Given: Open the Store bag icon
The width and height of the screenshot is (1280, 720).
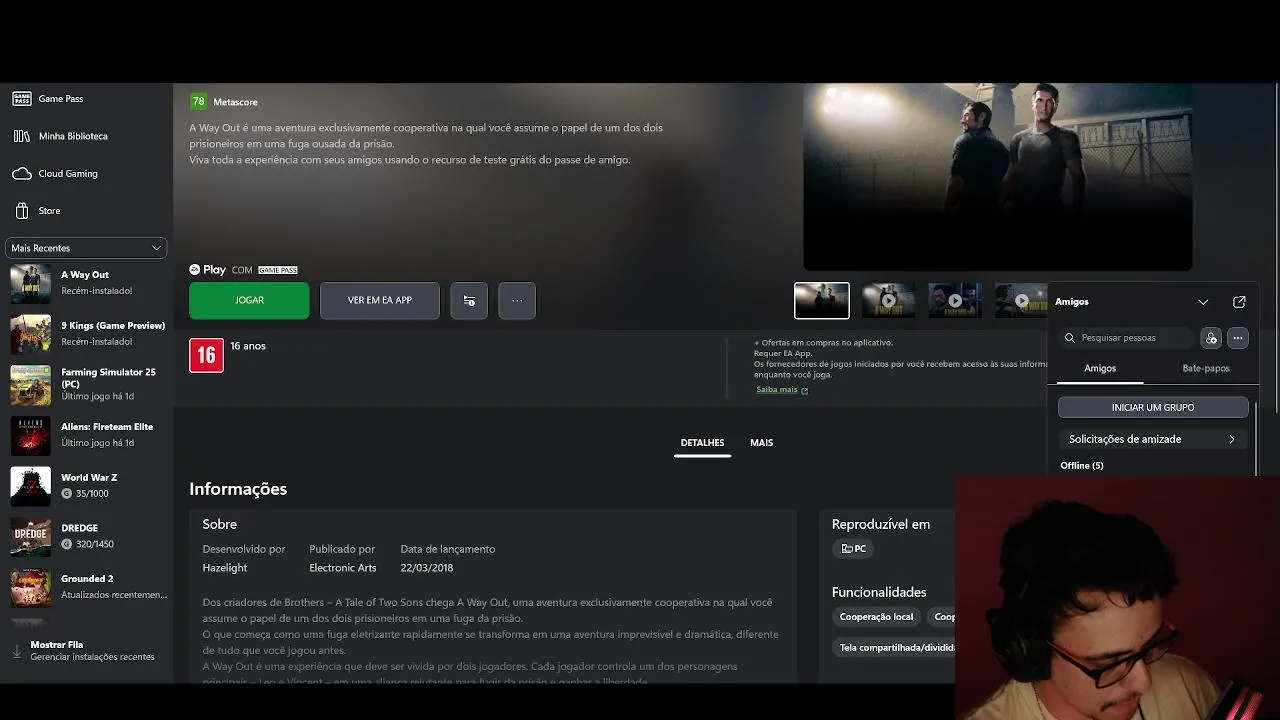Looking at the screenshot, I should 21,211.
